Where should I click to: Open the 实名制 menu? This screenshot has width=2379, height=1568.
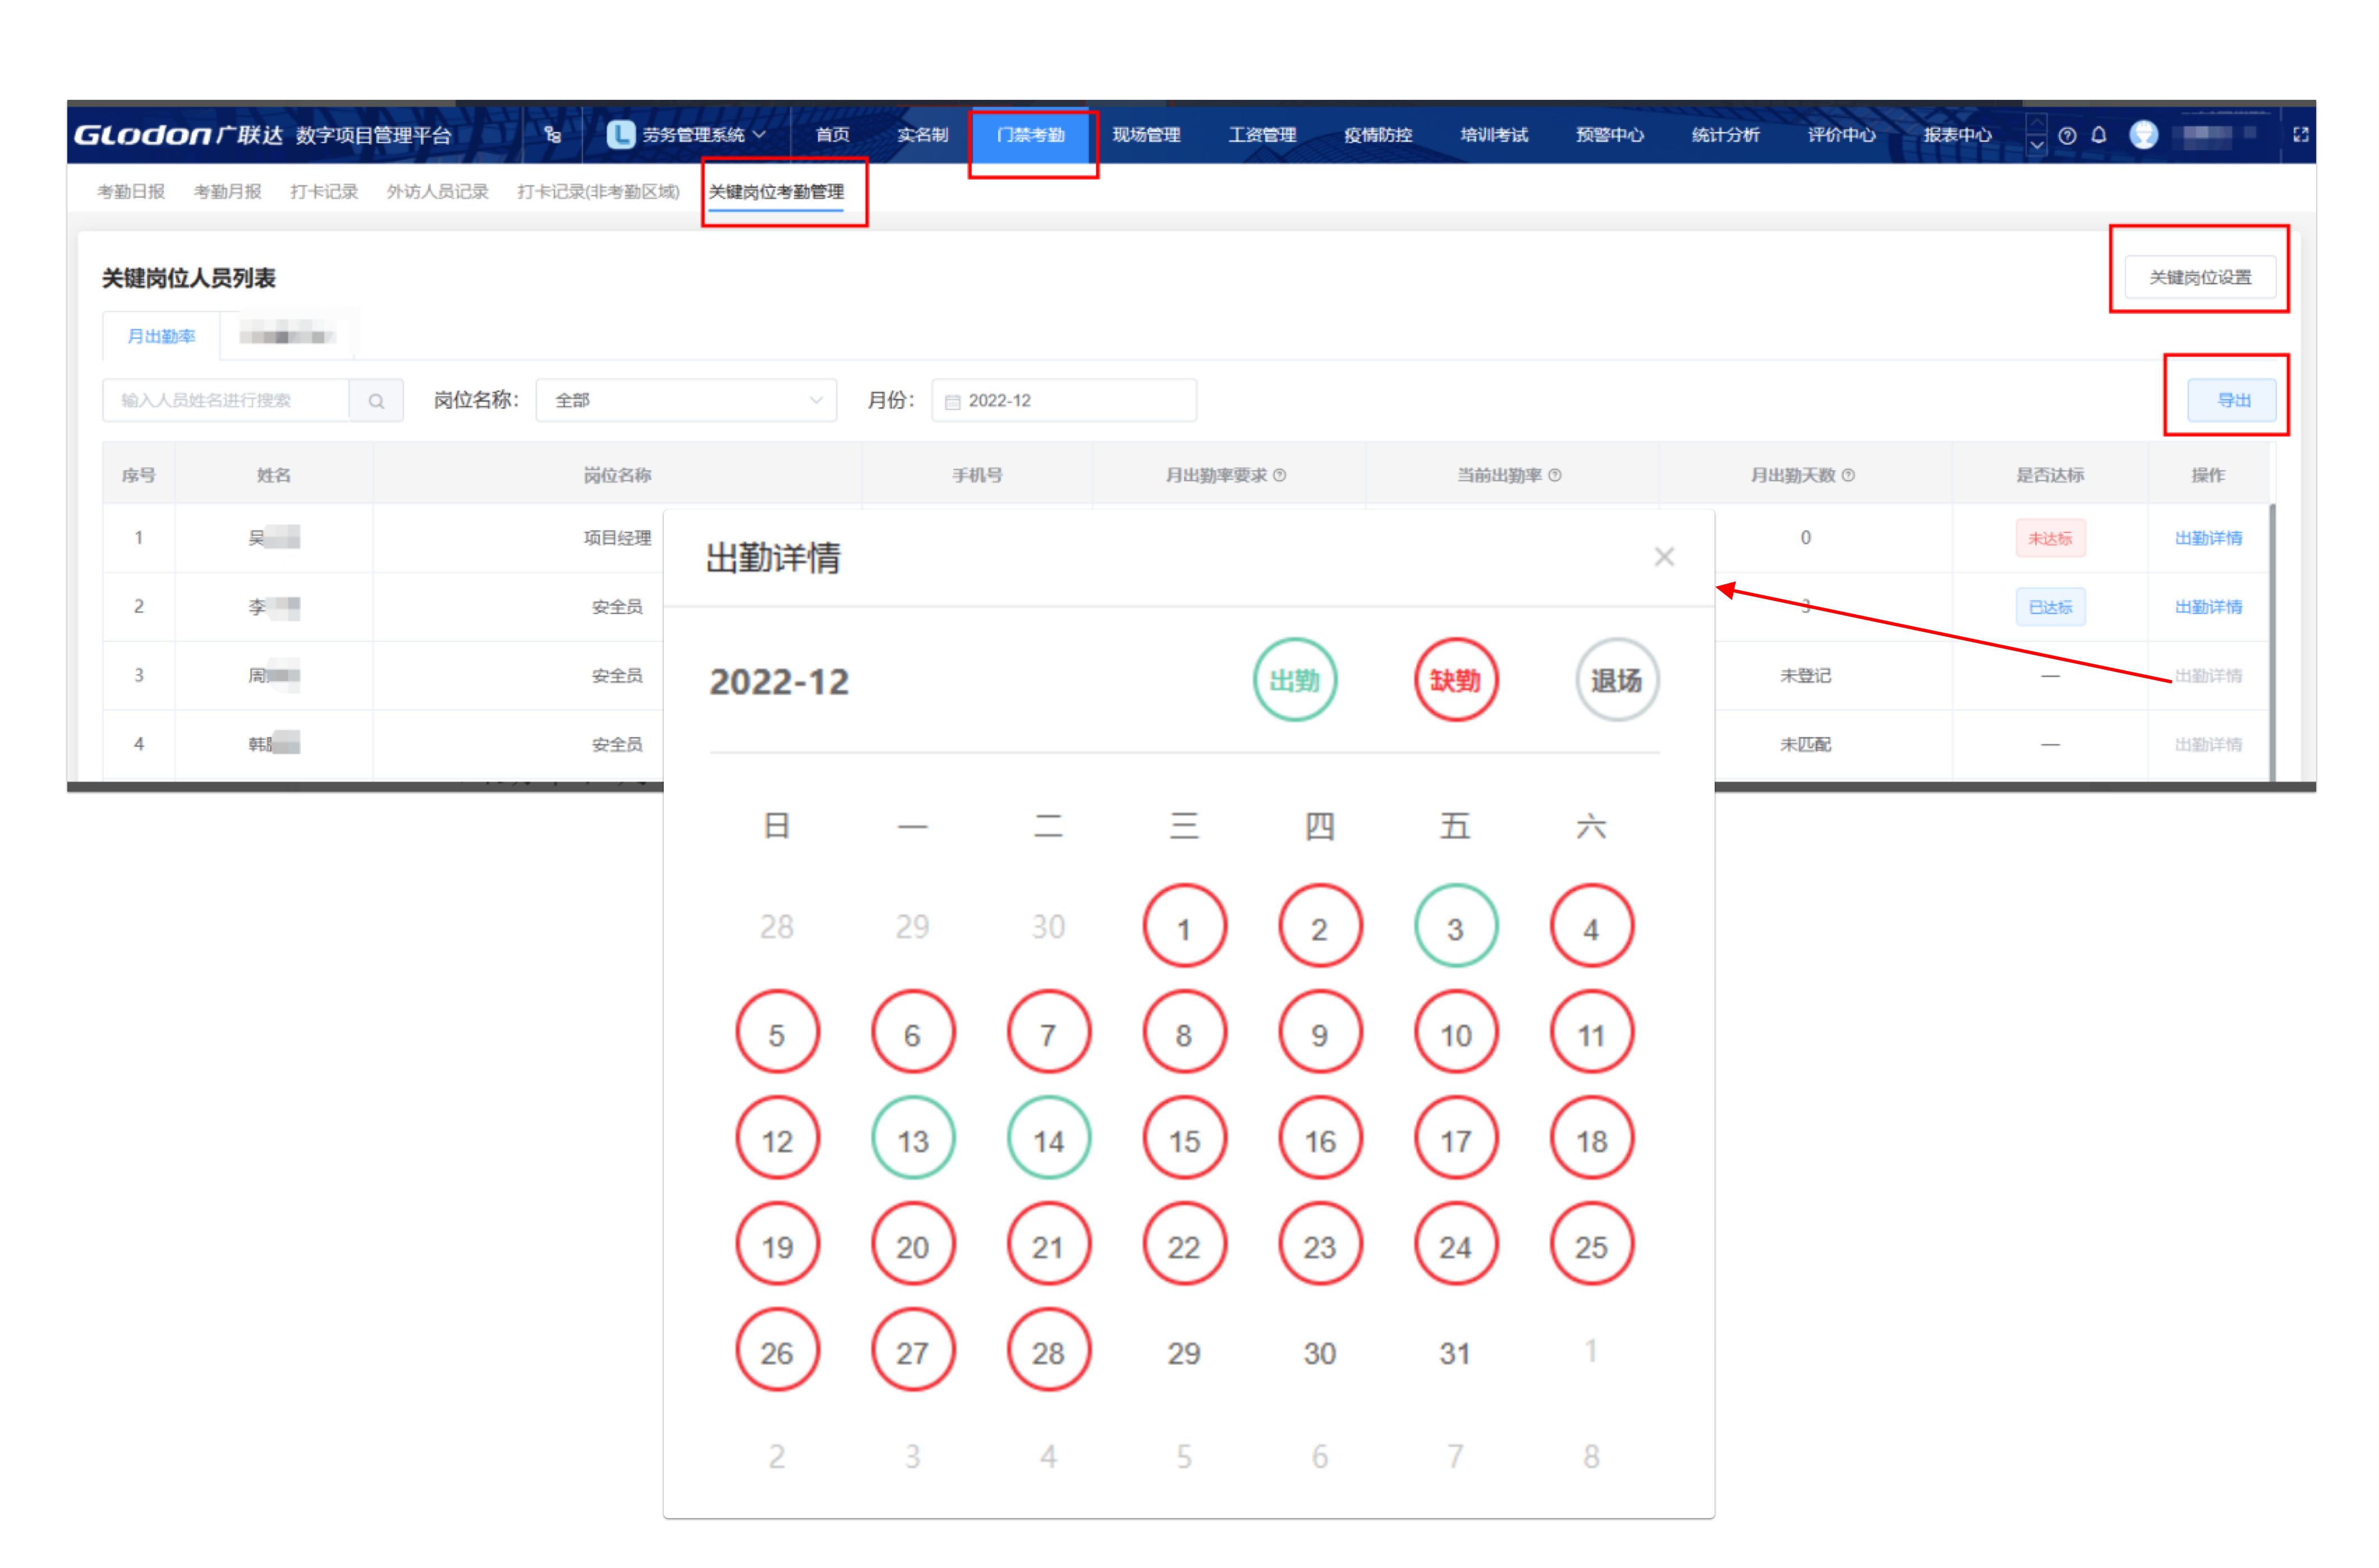[922, 135]
